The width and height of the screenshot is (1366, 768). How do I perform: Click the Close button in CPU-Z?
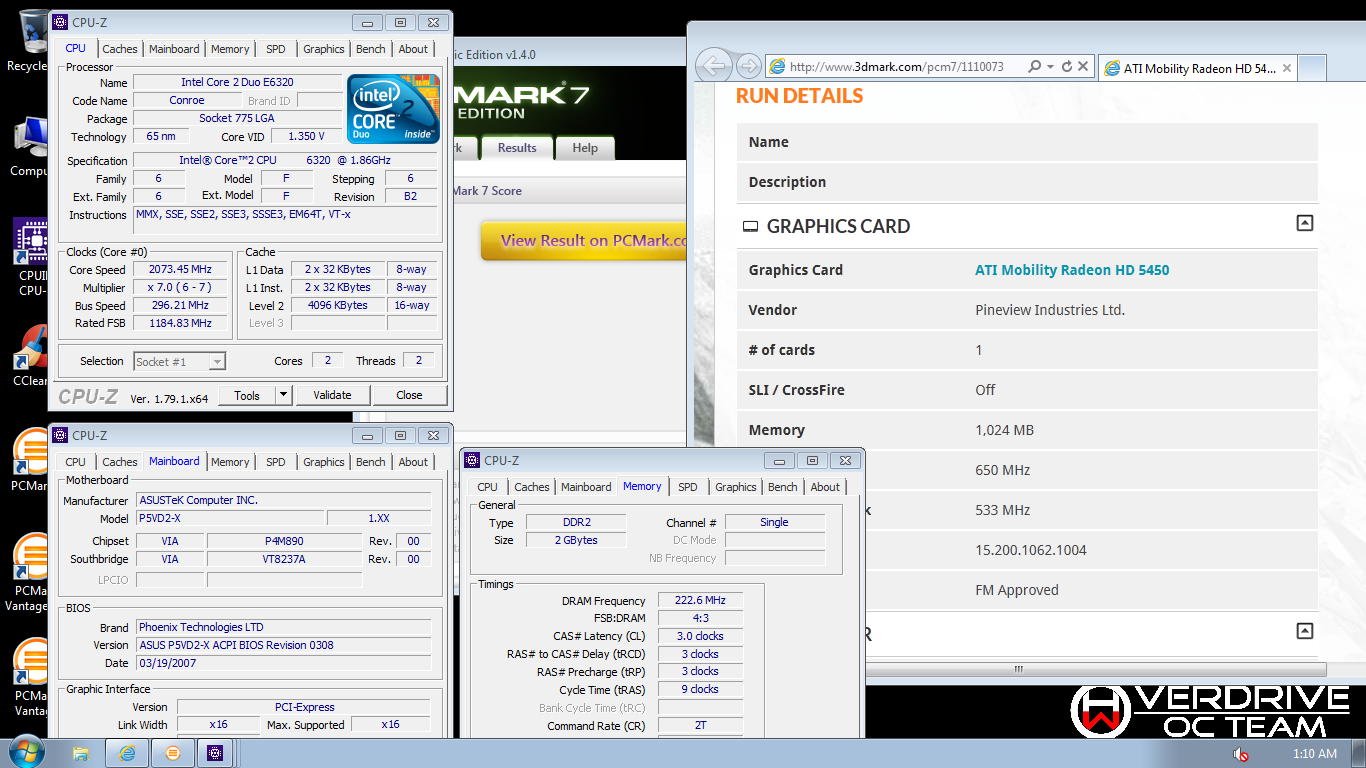click(409, 395)
